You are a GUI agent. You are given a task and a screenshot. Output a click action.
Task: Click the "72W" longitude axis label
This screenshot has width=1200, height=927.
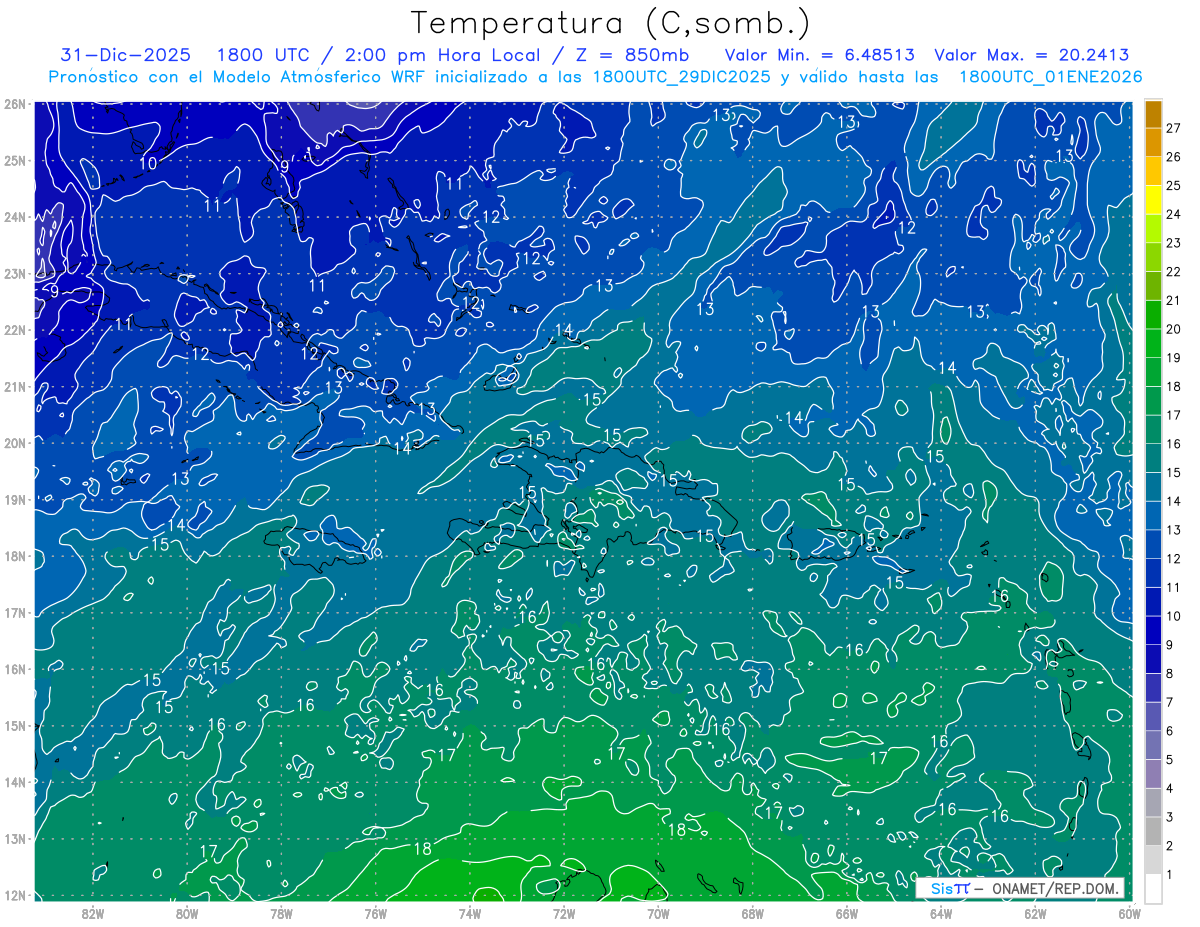click(x=564, y=913)
